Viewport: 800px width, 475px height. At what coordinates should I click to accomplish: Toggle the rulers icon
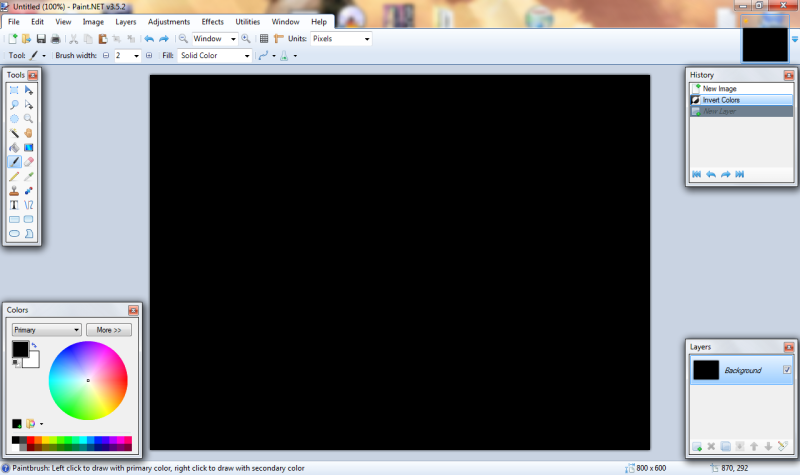(x=279, y=39)
